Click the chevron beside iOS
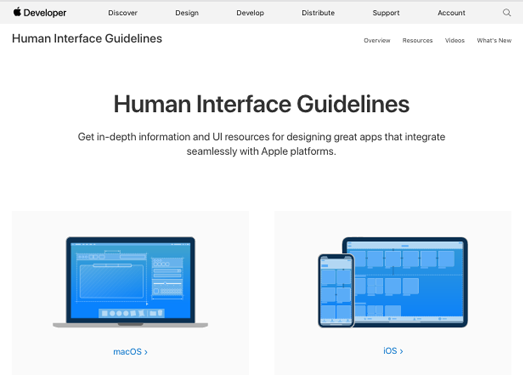The image size is (523, 375). tap(401, 351)
